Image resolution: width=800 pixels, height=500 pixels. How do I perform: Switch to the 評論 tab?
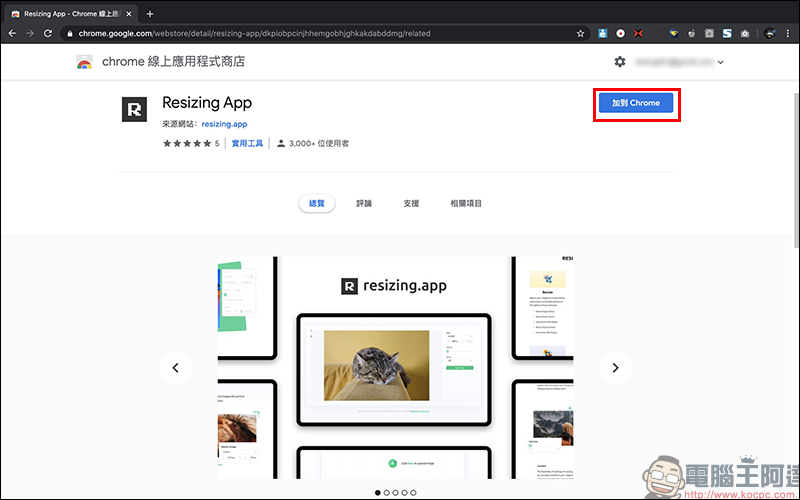tap(364, 203)
